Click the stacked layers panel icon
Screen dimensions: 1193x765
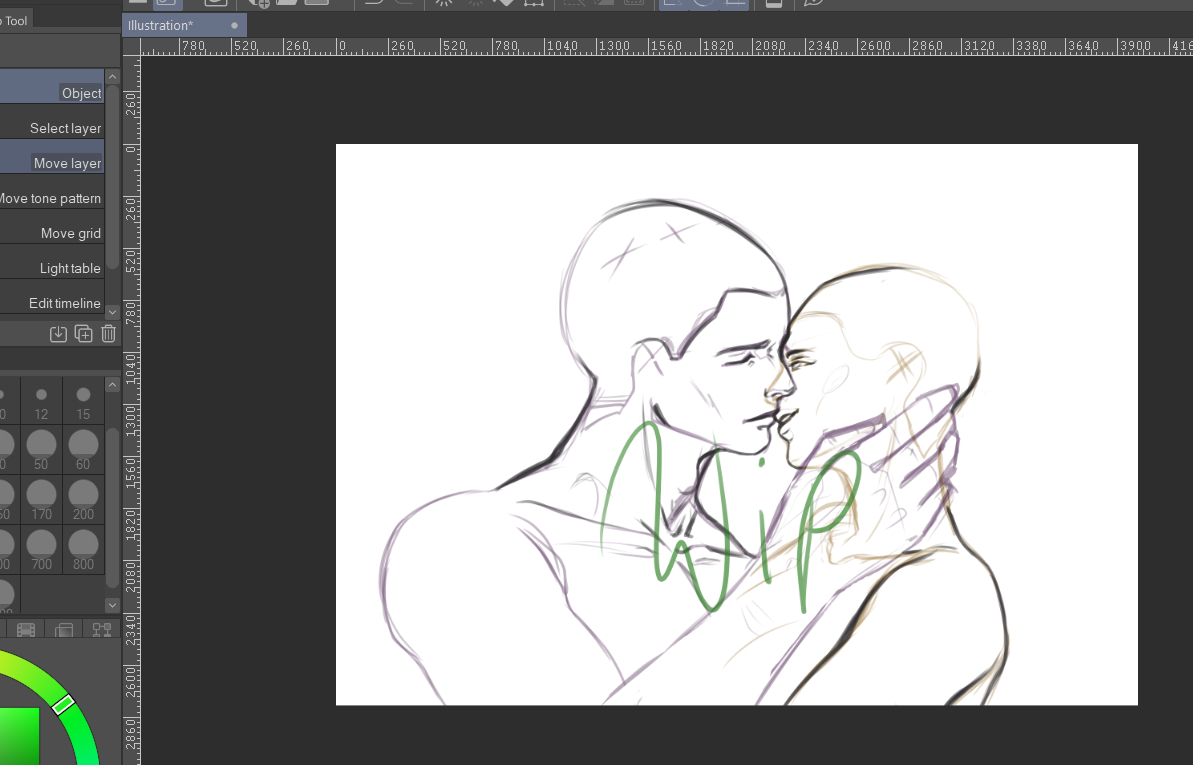pyautogui.click(x=64, y=630)
